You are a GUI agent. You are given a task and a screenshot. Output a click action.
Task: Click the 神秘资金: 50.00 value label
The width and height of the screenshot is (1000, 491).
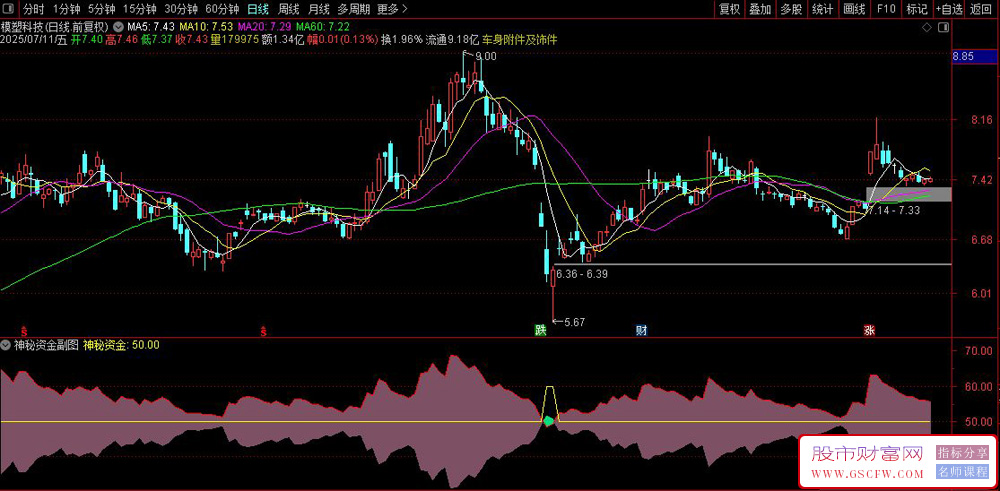coord(121,345)
